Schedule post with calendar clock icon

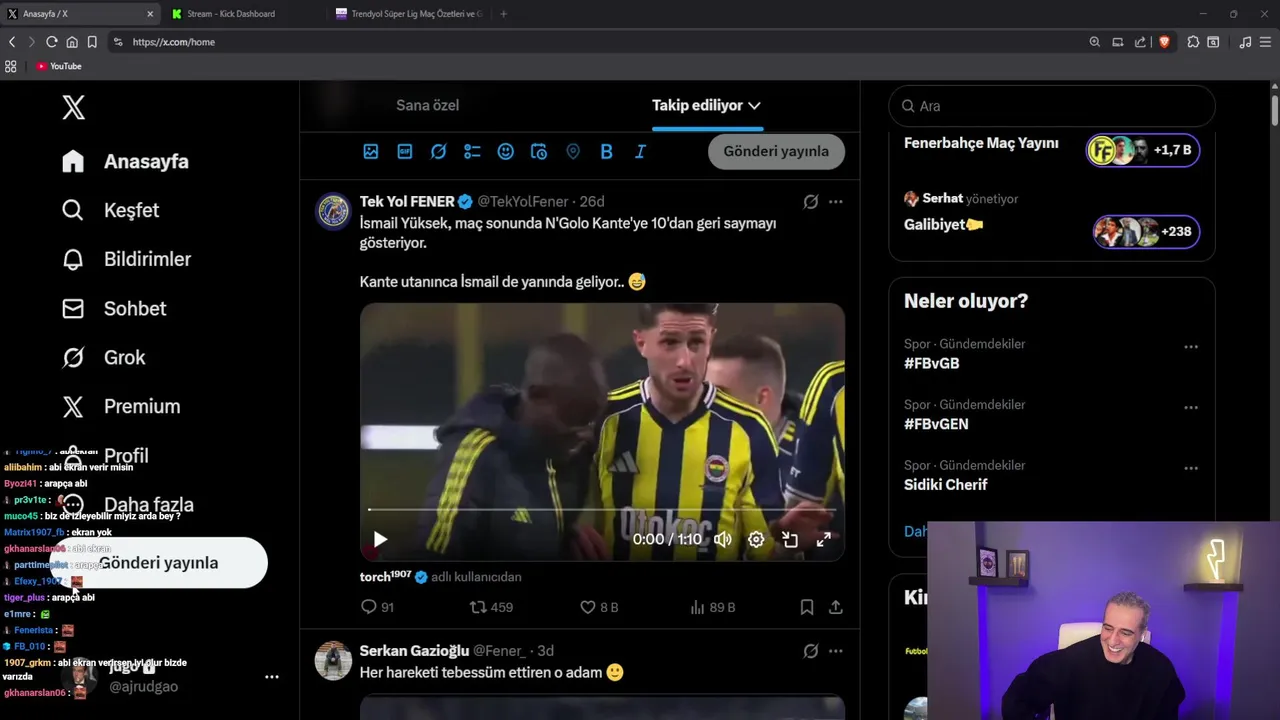539,151
